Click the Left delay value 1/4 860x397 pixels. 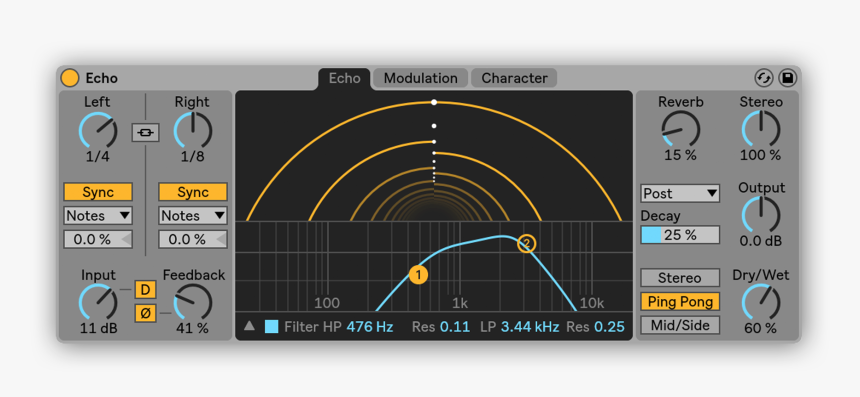coord(98,157)
